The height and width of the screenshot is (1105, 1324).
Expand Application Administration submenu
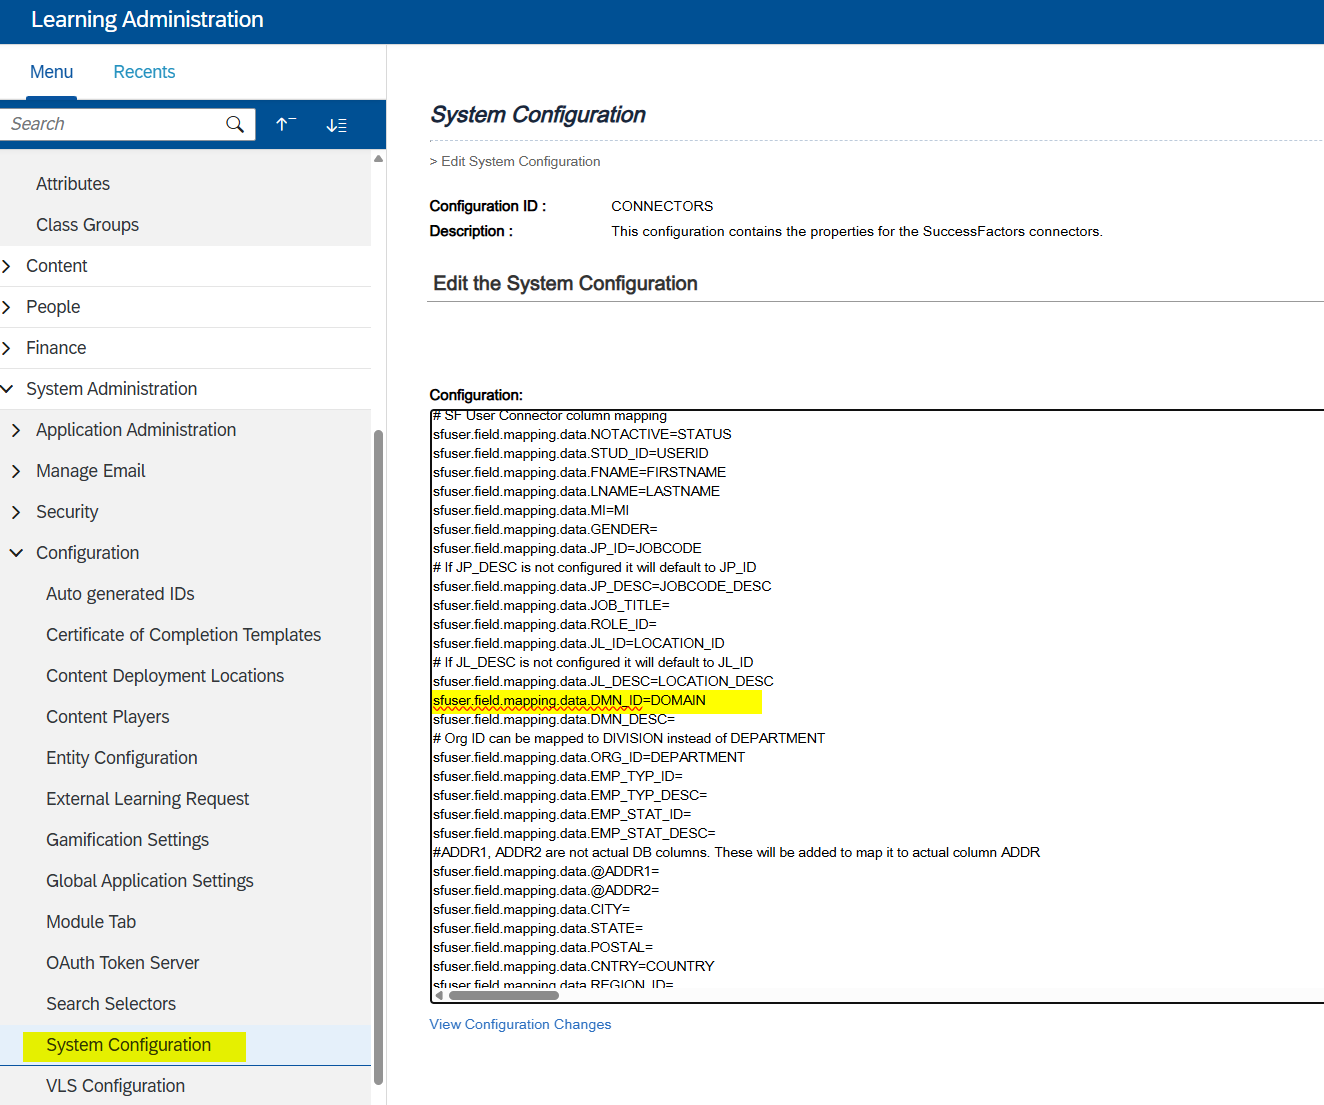coord(16,430)
